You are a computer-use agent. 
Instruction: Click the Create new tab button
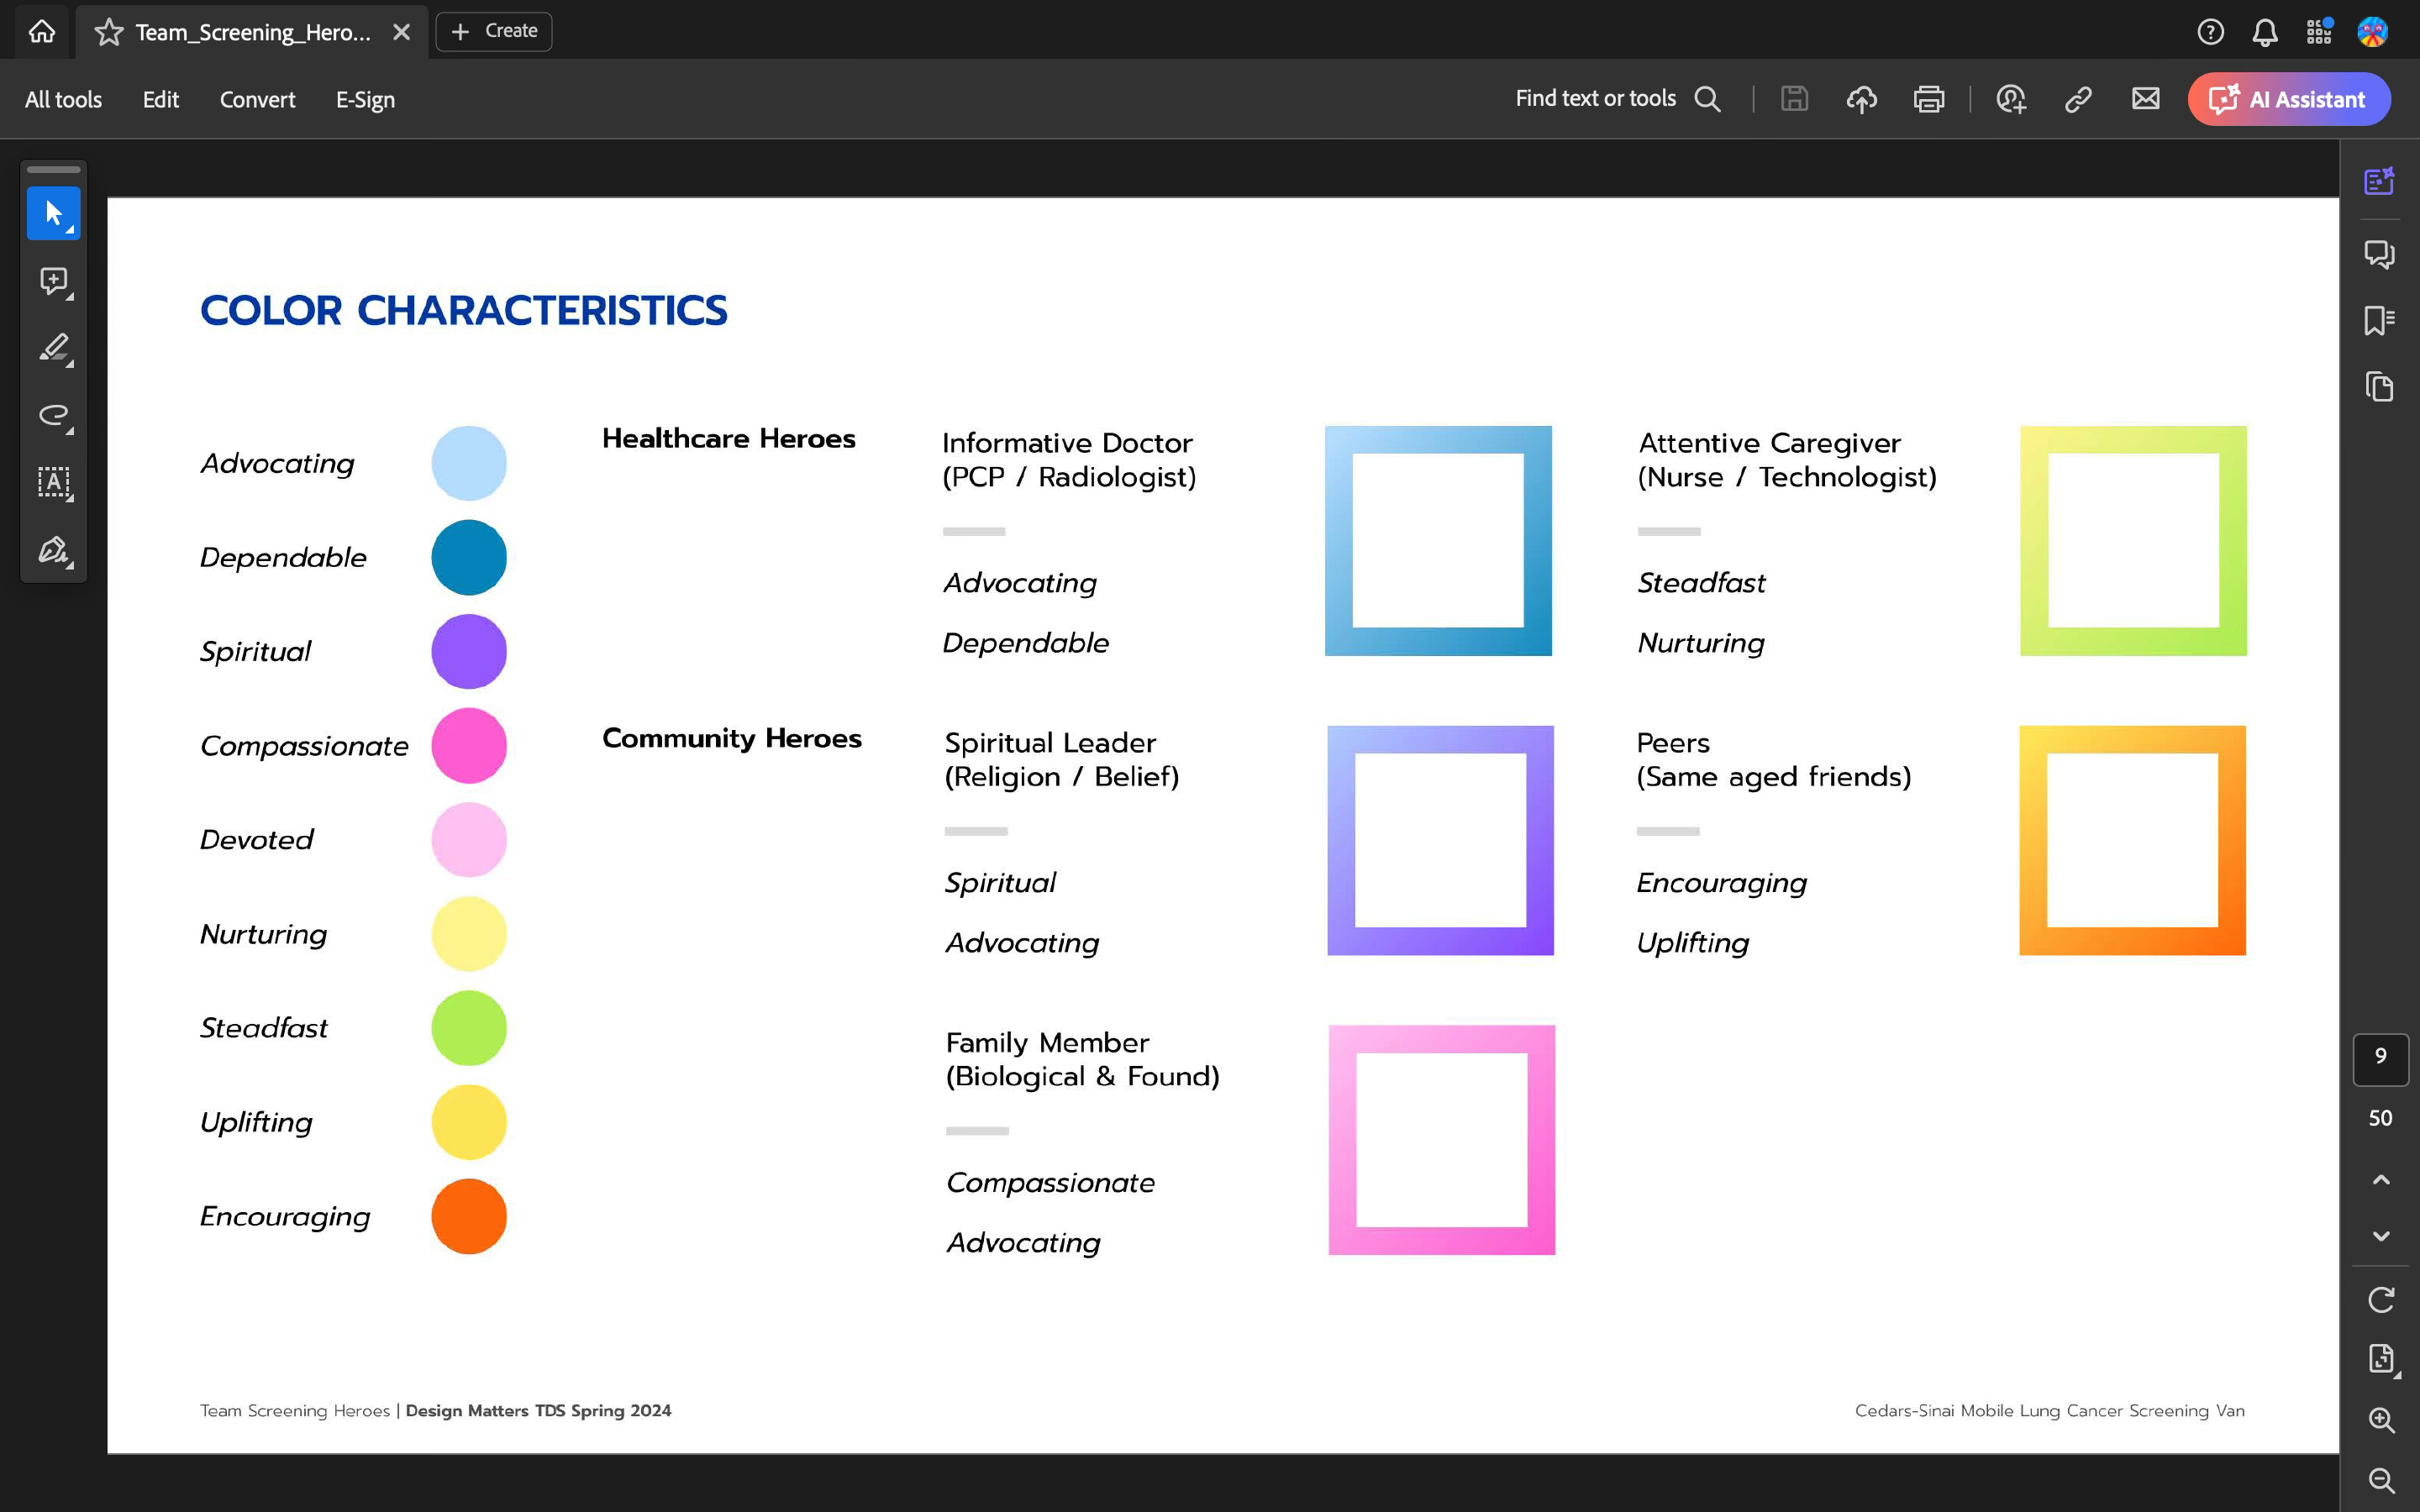tap(494, 31)
